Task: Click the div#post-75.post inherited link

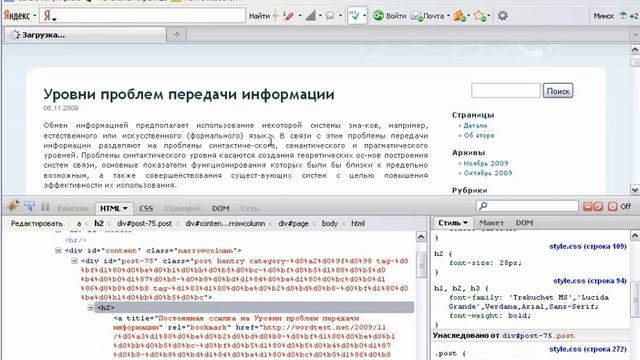Action: point(538,336)
